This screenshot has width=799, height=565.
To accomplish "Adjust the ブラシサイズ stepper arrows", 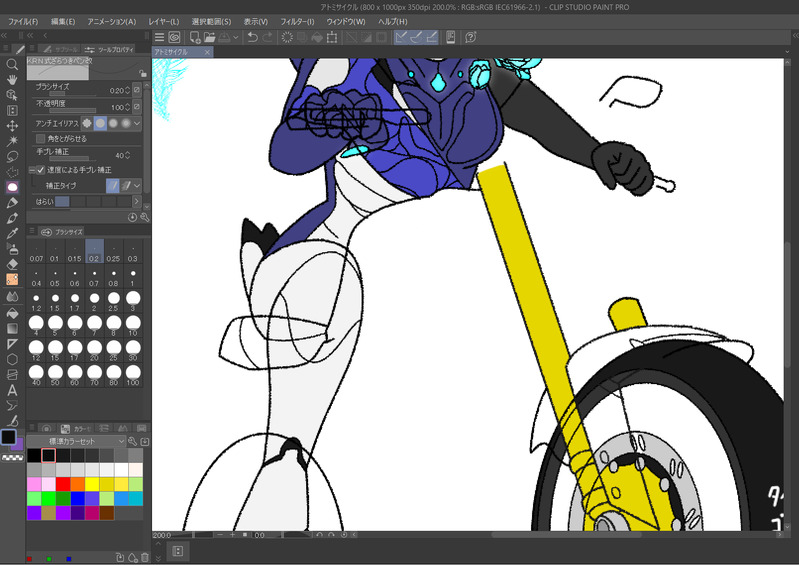I will pyautogui.click(x=127, y=90).
